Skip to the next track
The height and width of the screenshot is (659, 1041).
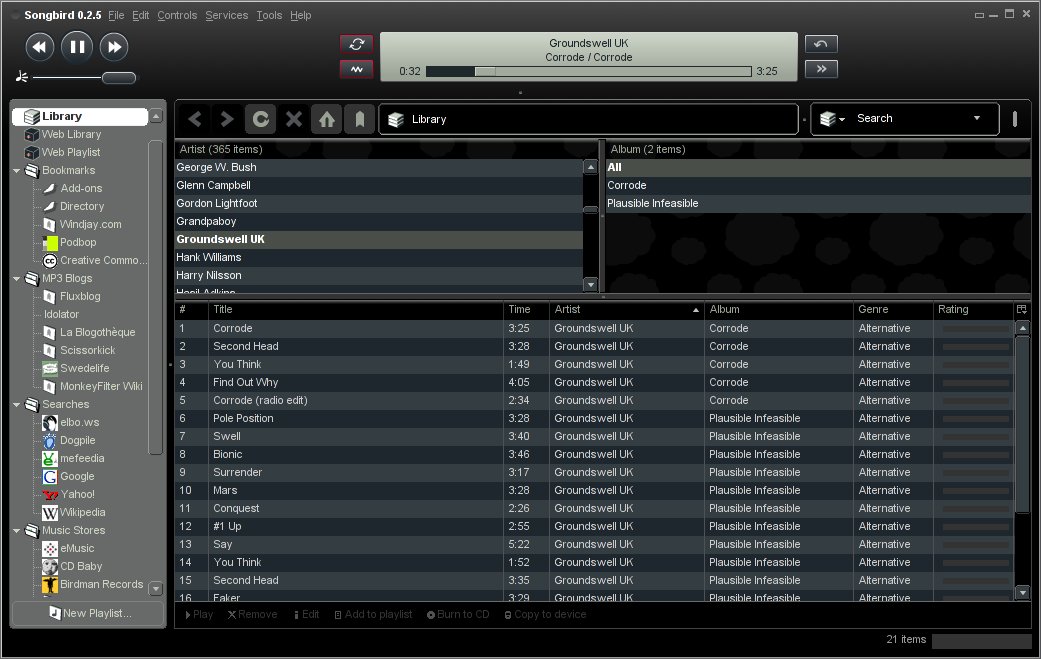pyautogui.click(x=114, y=47)
